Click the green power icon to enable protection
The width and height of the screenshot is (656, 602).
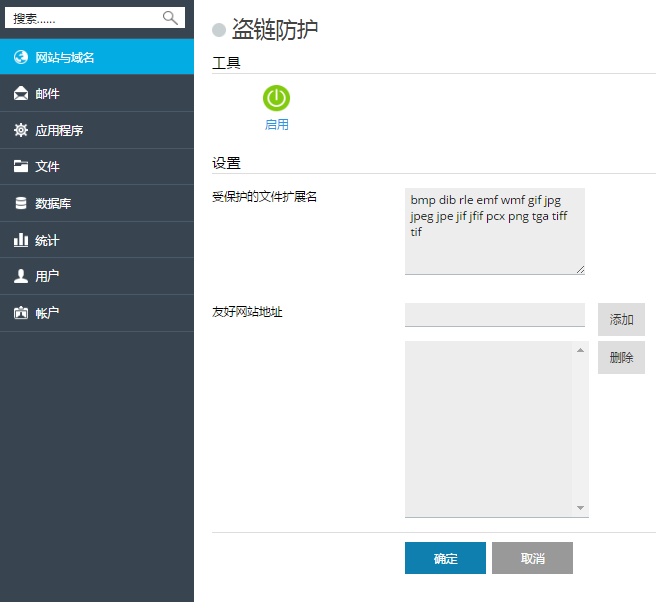[276, 98]
